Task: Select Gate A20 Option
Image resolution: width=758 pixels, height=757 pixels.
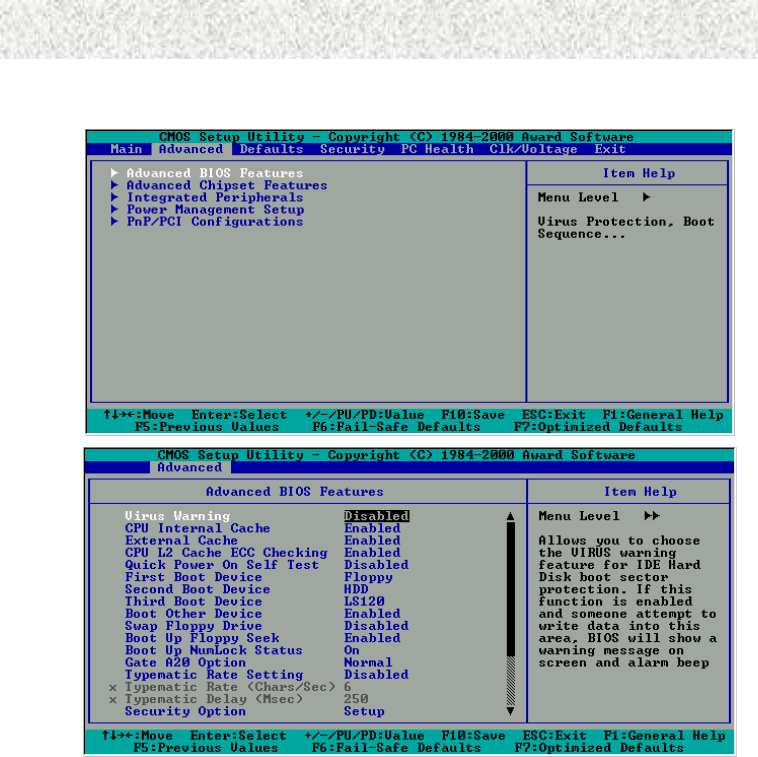Action: coord(185,662)
